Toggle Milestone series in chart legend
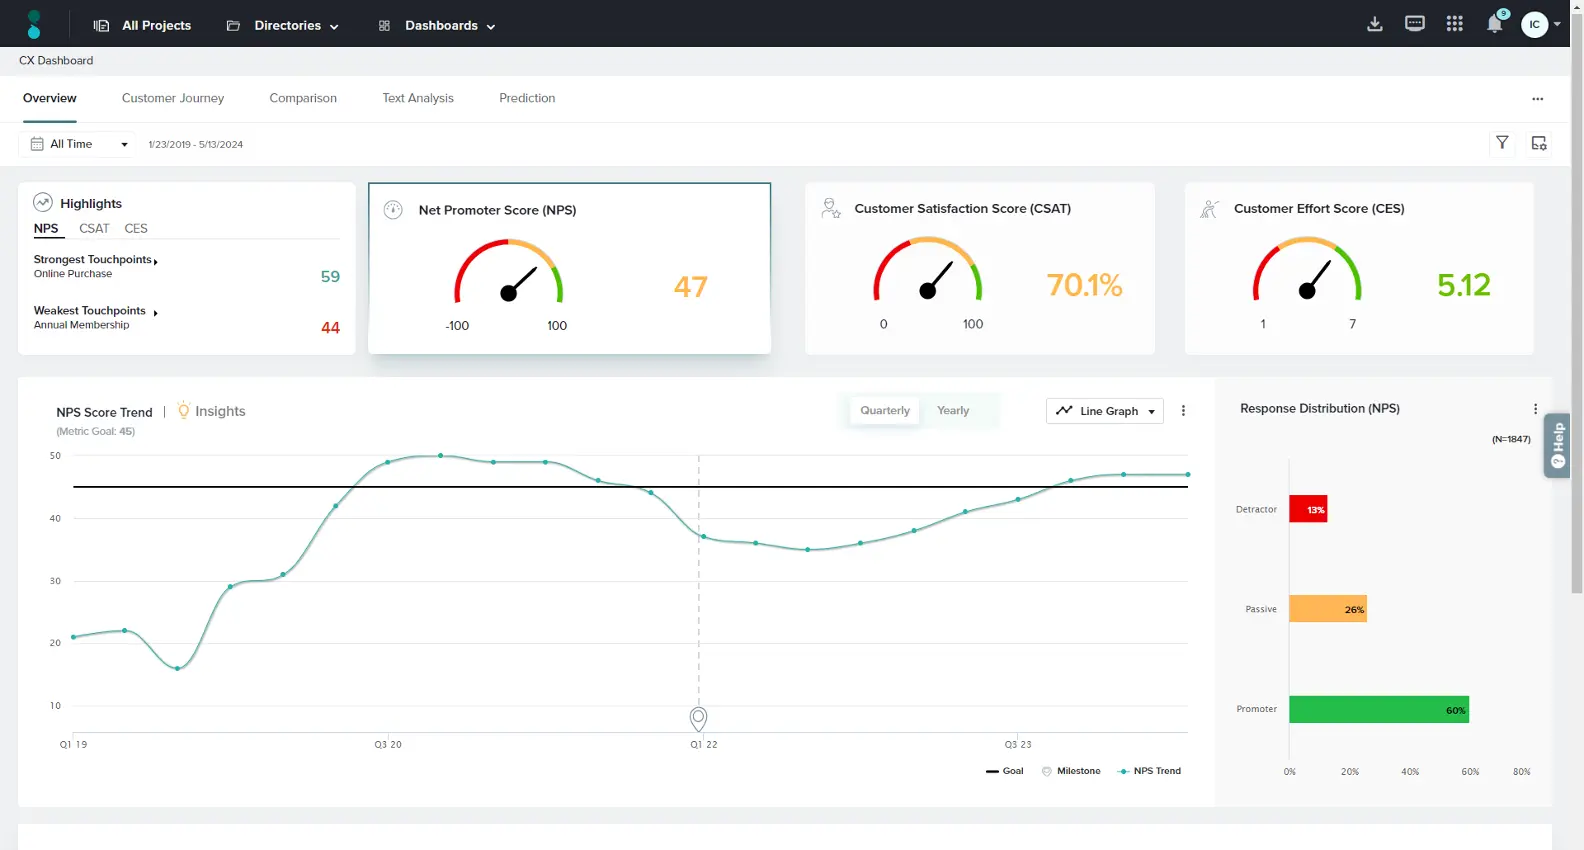Image resolution: width=1584 pixels, height=850 pixels. (x=1071, y=771)
